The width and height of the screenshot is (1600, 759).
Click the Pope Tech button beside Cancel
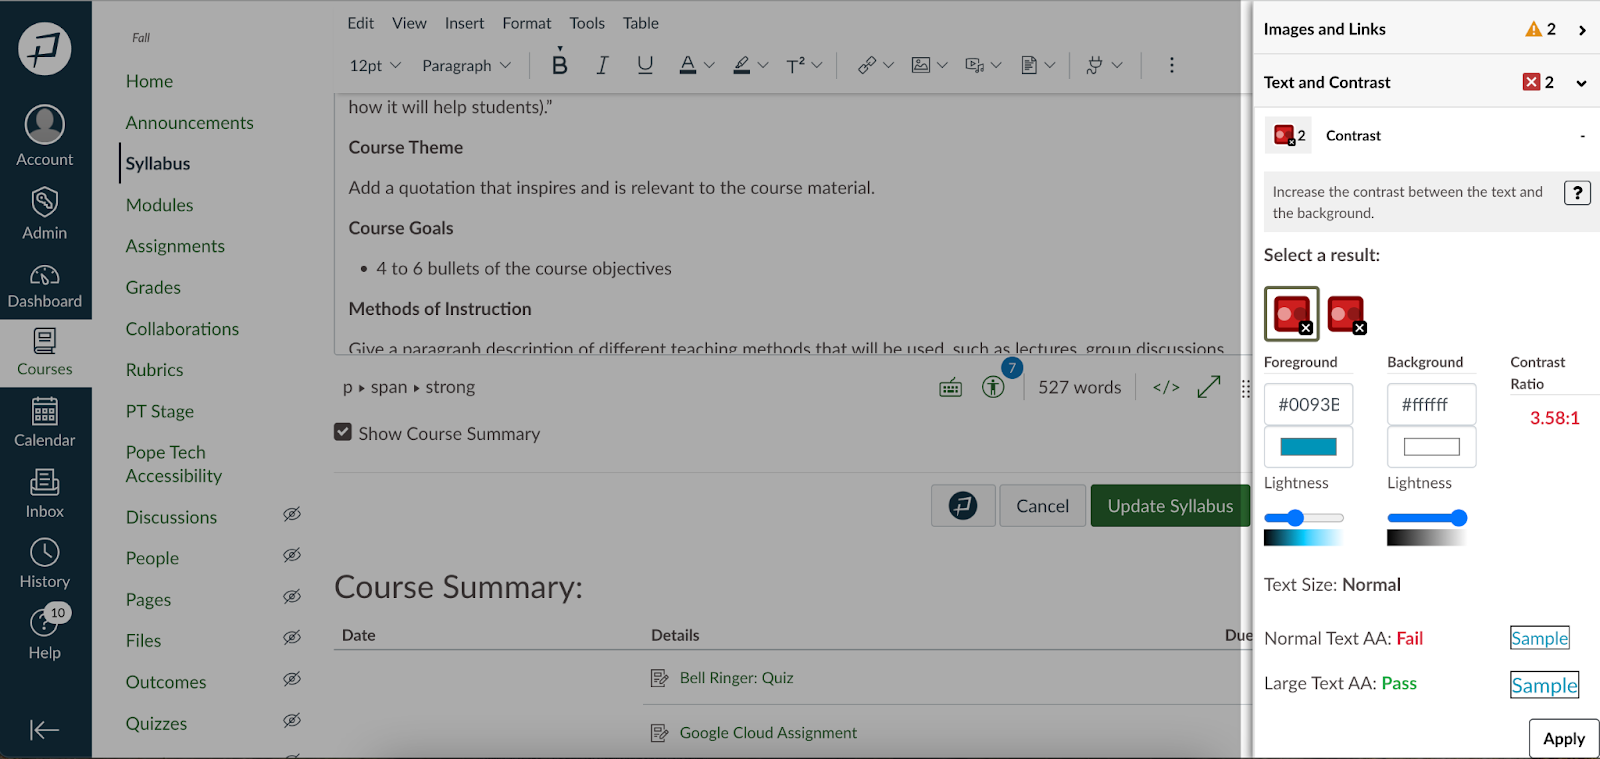pos(963,506)
